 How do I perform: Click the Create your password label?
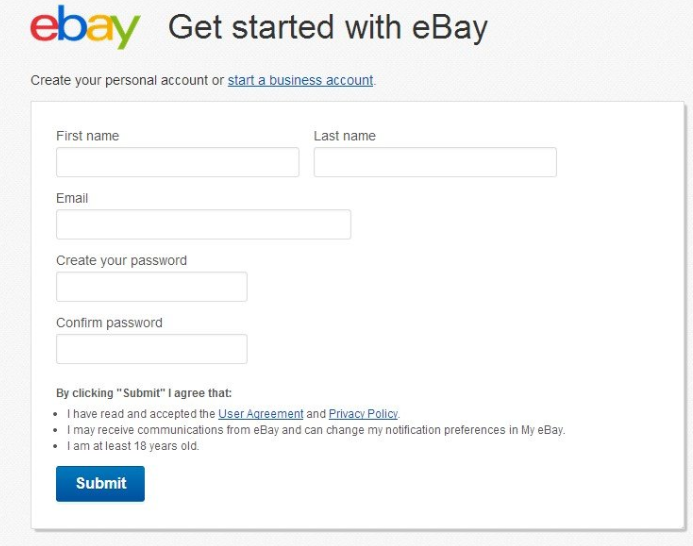tap(122, 260)
